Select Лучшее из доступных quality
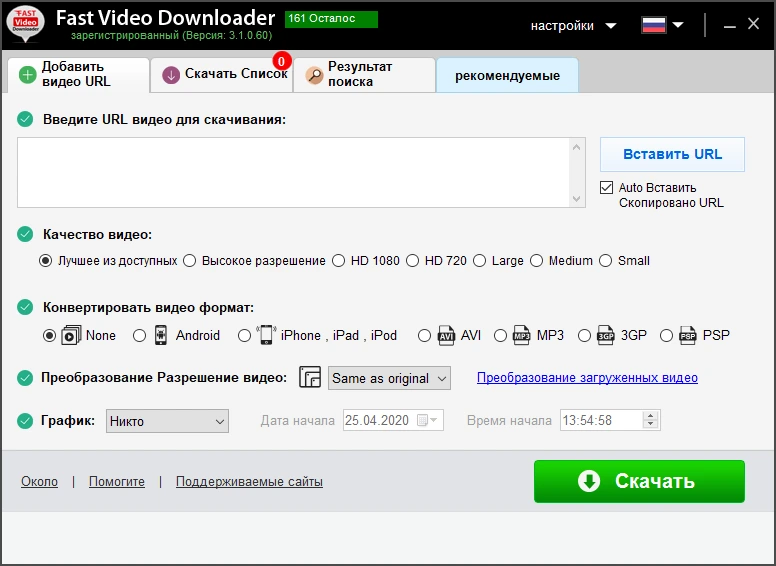 click(46, 261)
